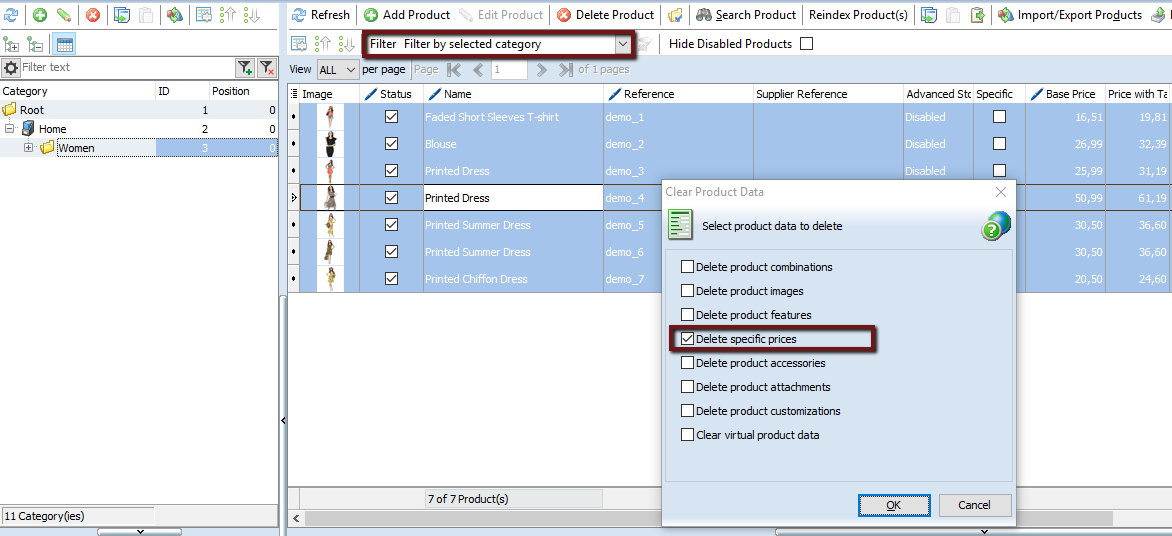This screenshot has height=536, width=1172.
Task: Check Delete product features
Action: click(x=688, y=315)
